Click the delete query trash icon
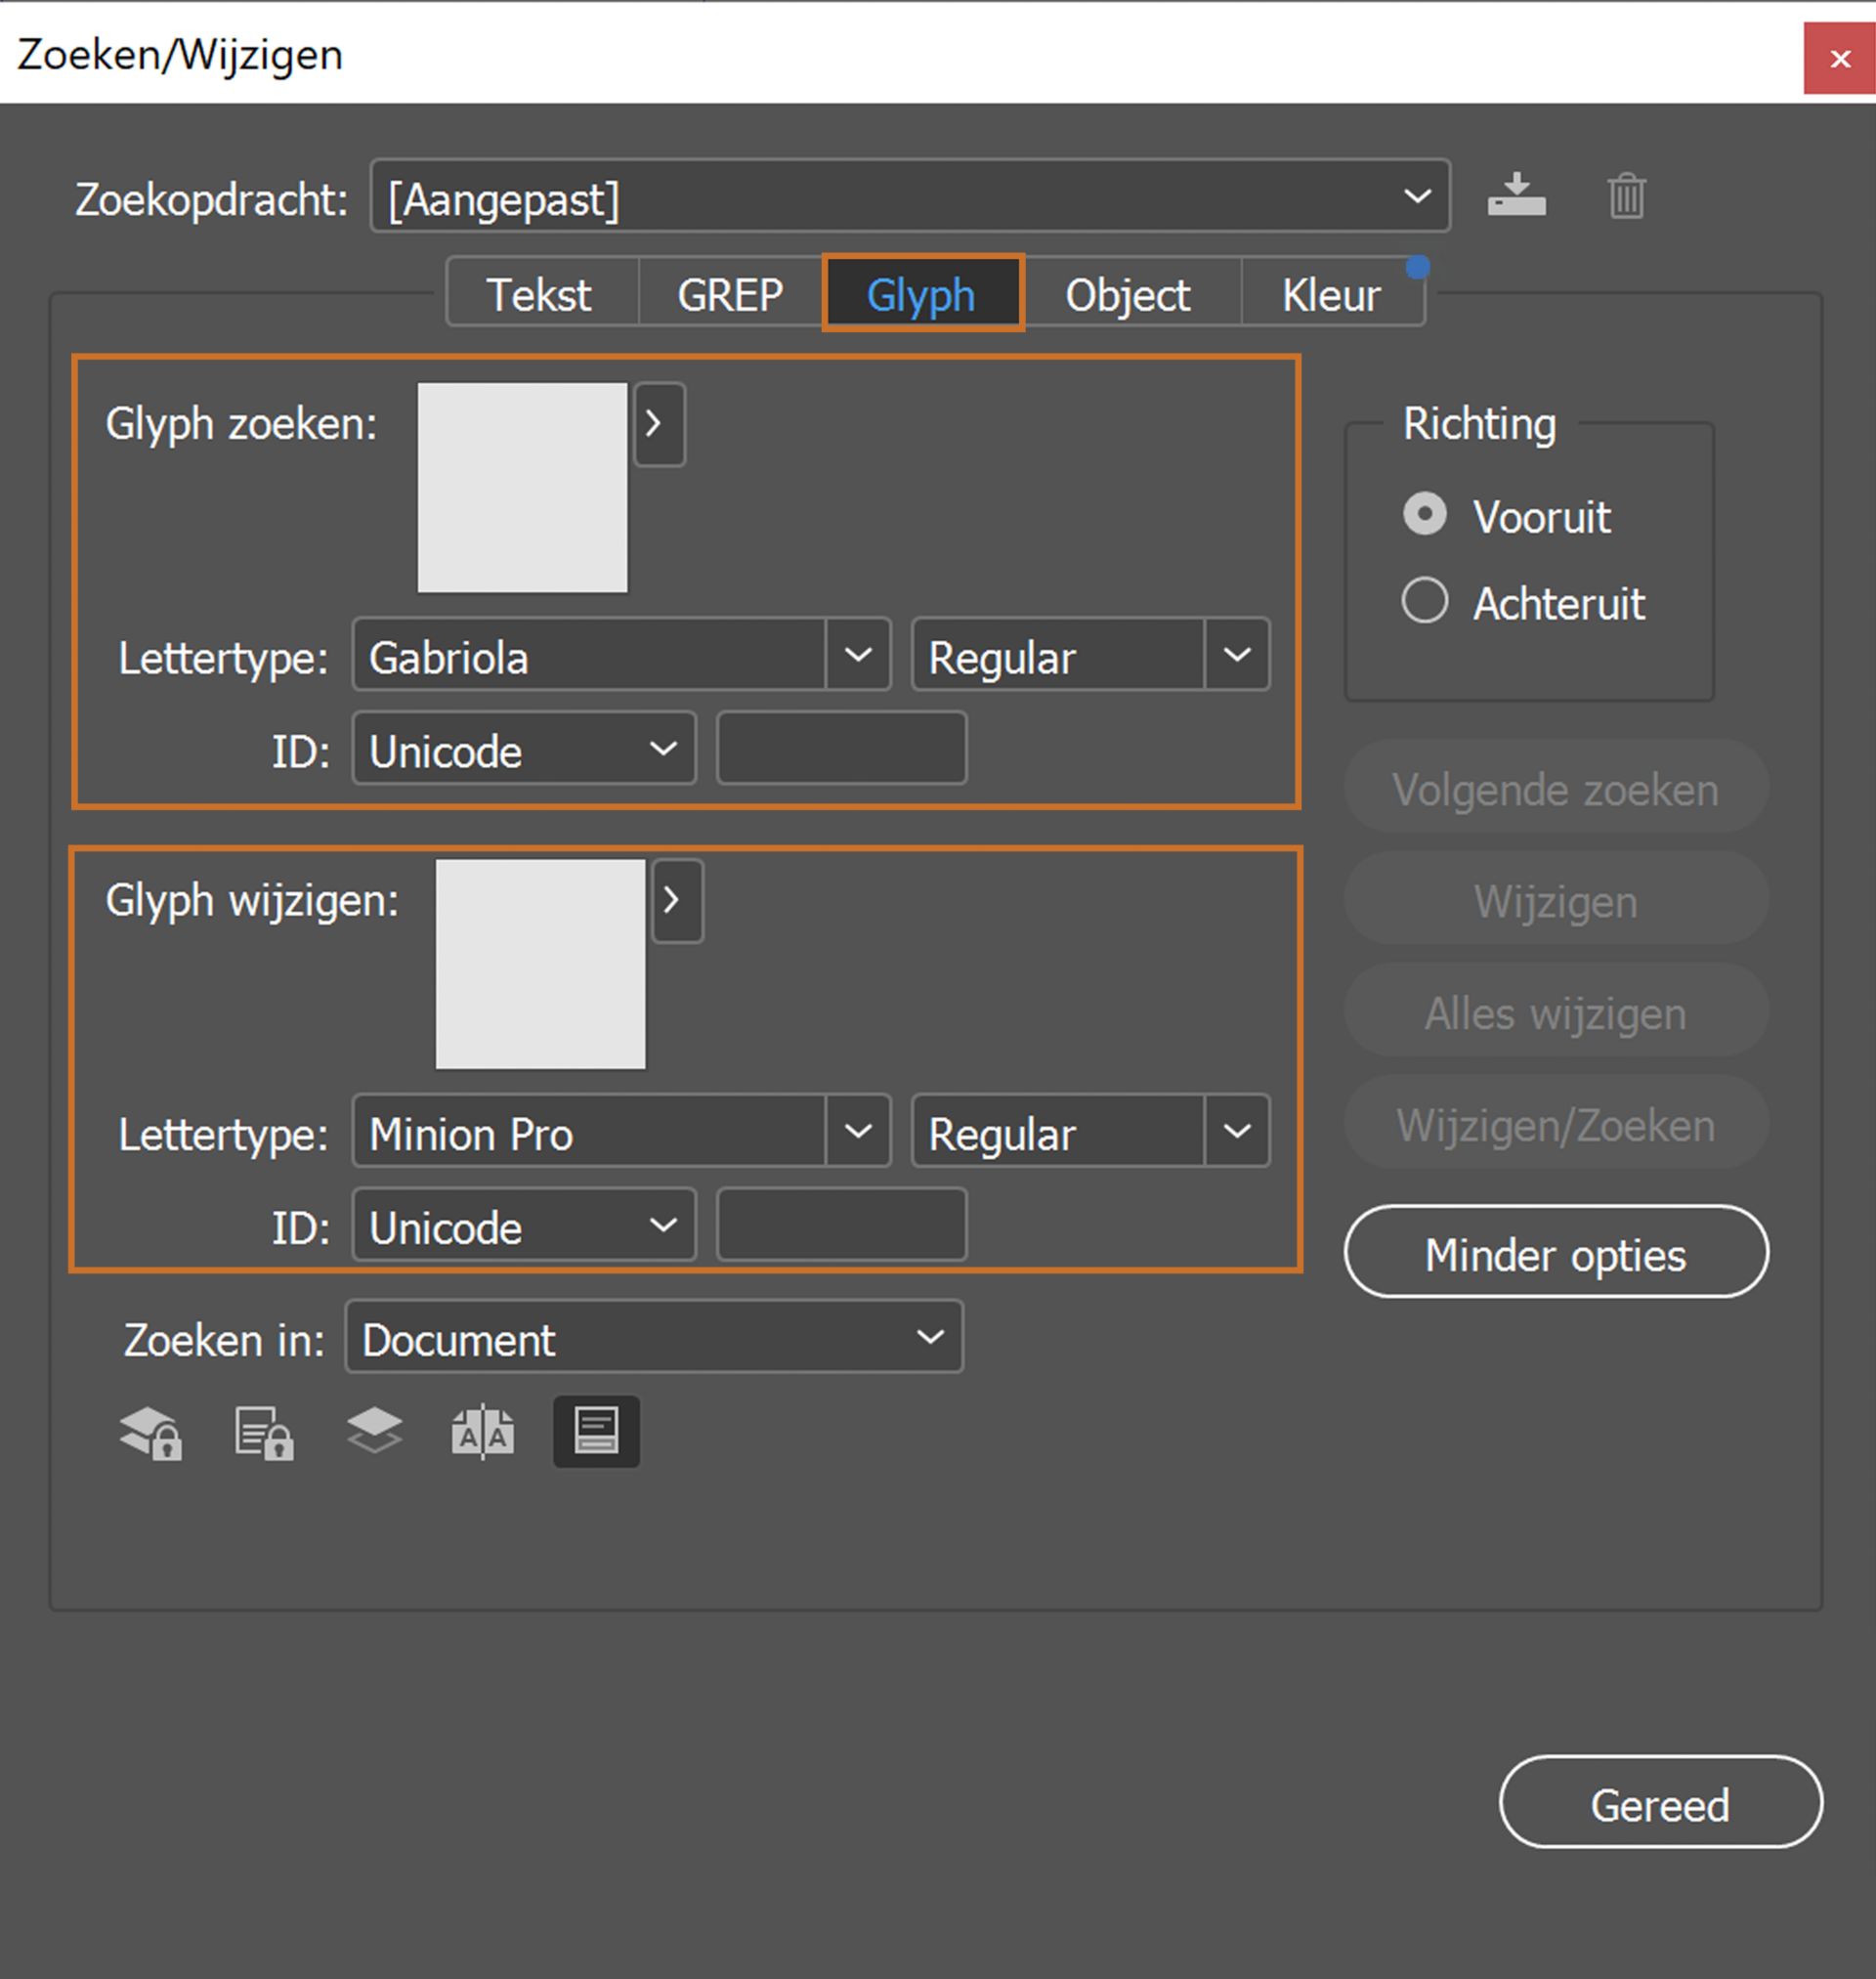Viewport: 1876px width, 1979px height. (x=1626, y=195)
